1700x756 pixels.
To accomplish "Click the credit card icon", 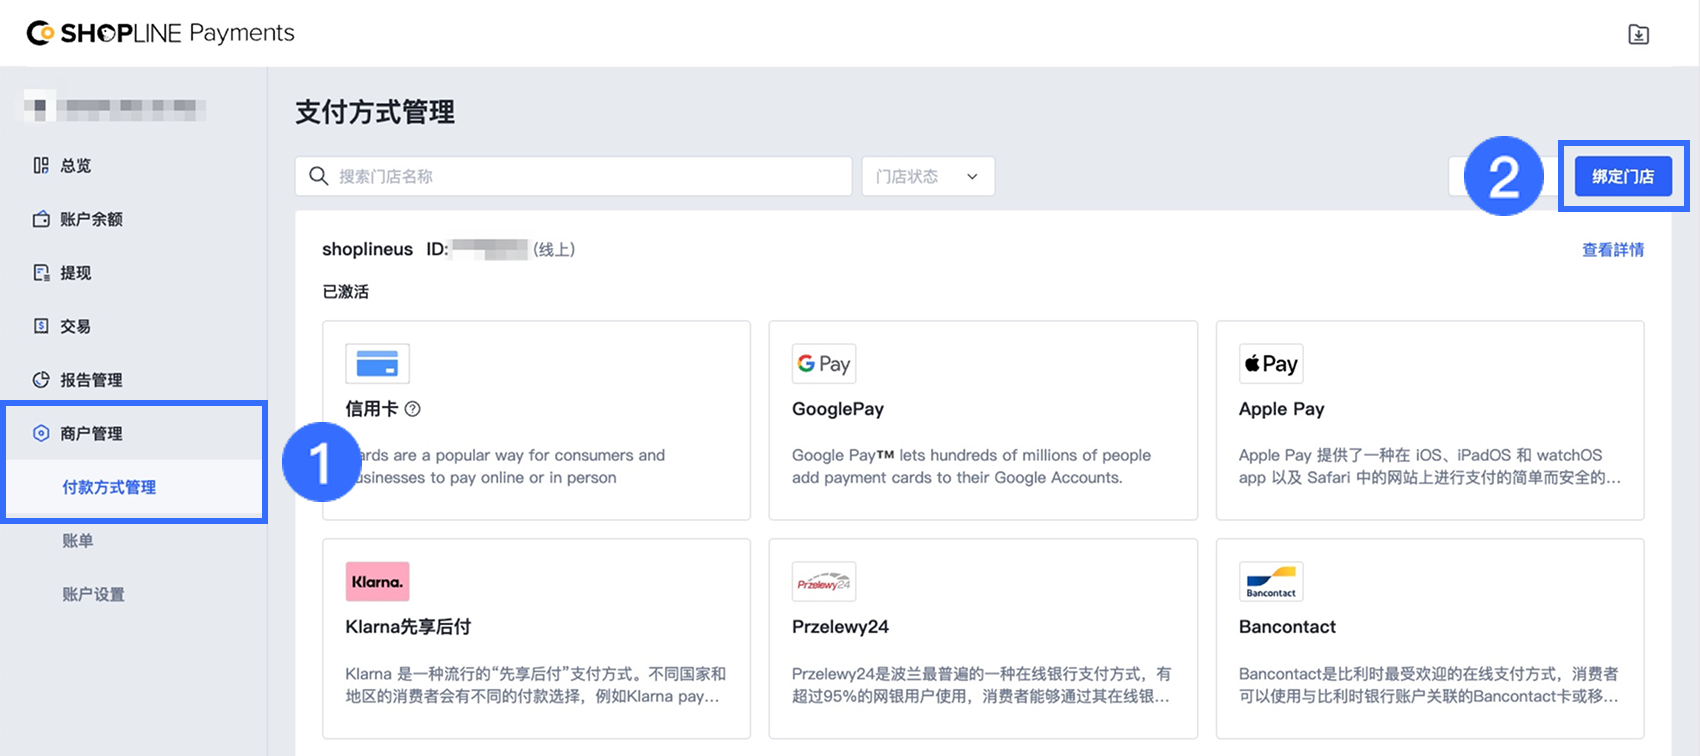I will pyautogui.click(x=377, y=364).
